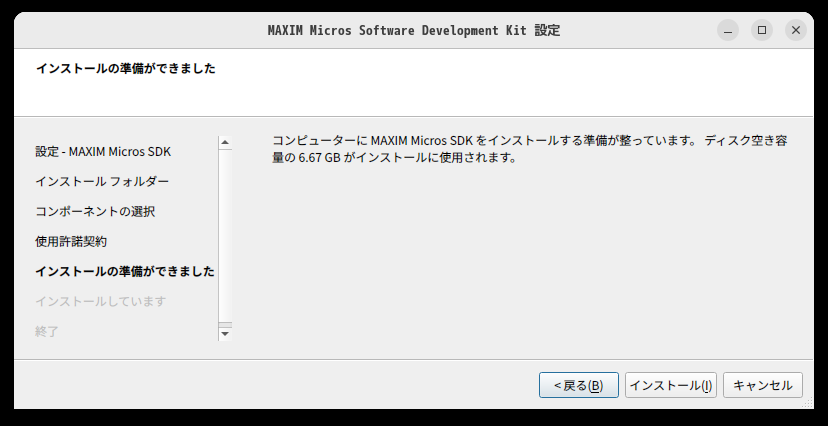Select the greyed 終了 step
This screenshot has height=426, width=828.
(46, 332)
